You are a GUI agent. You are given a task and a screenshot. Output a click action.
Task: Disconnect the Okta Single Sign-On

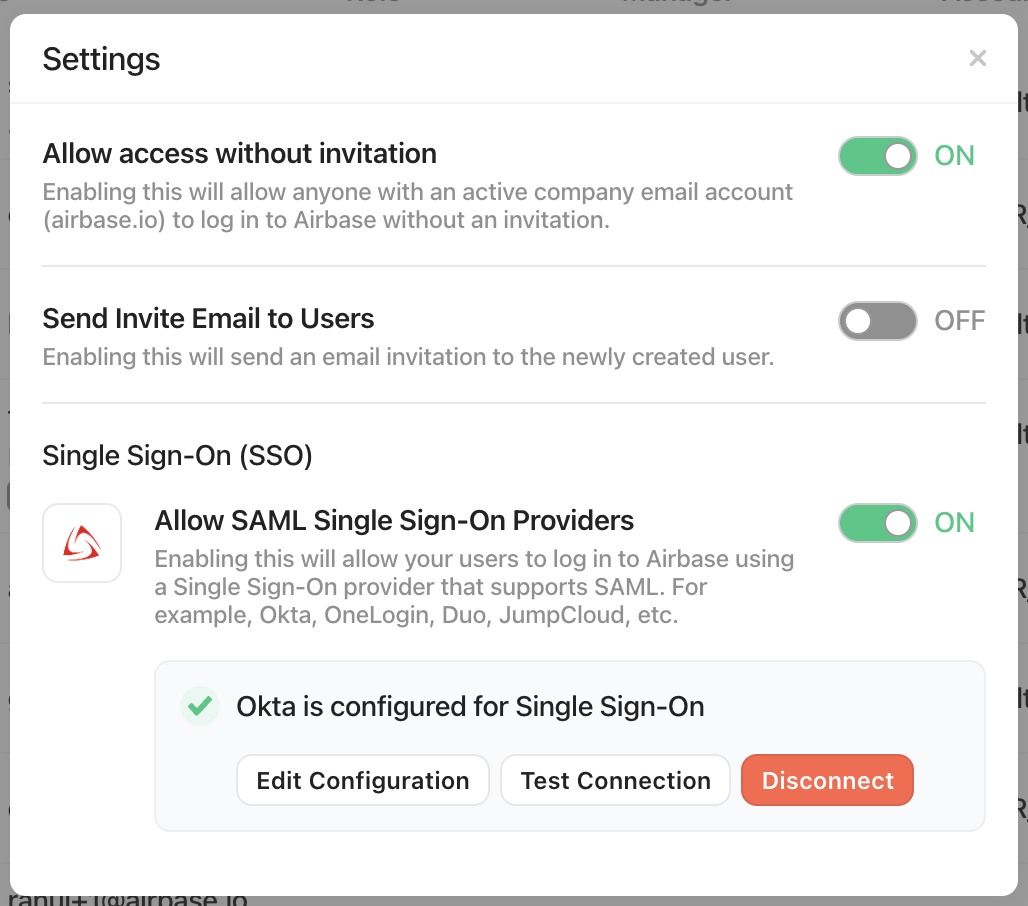pos(827,780)
